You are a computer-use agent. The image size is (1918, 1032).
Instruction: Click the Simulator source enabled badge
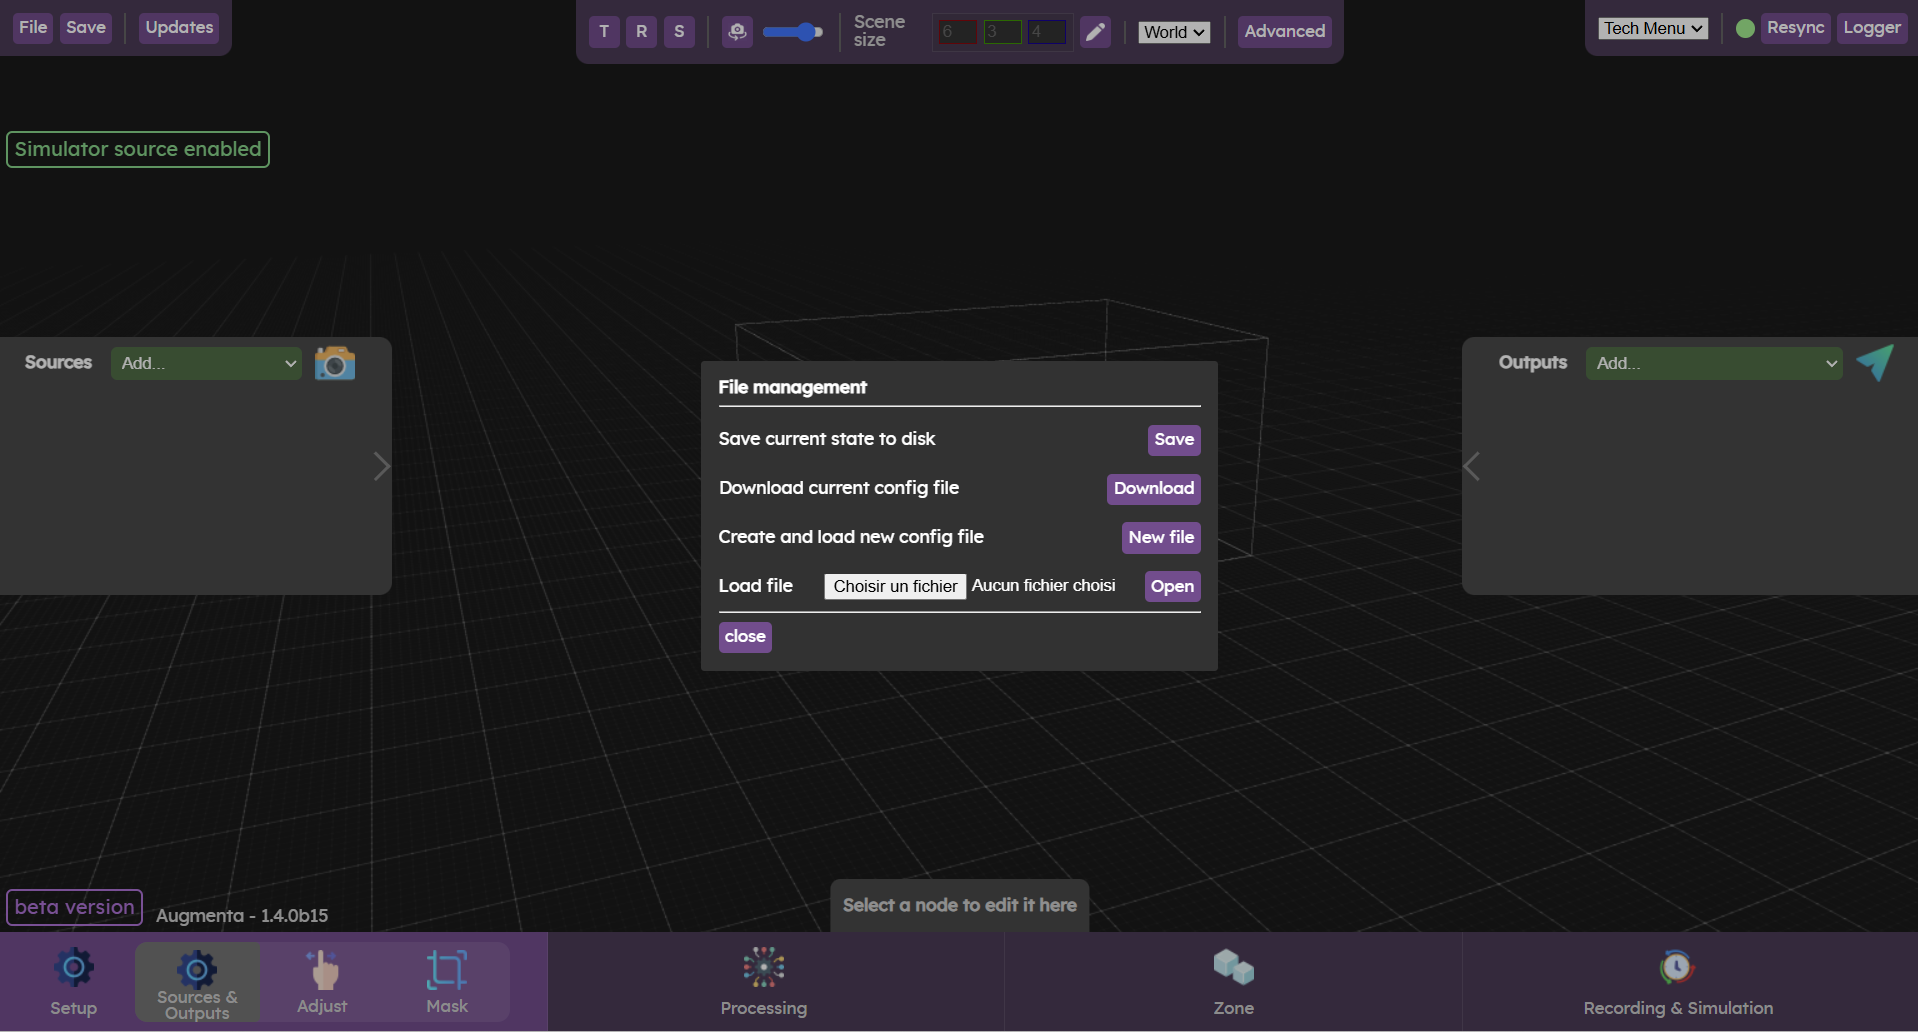pyautogui.click(x=138, y=150)
